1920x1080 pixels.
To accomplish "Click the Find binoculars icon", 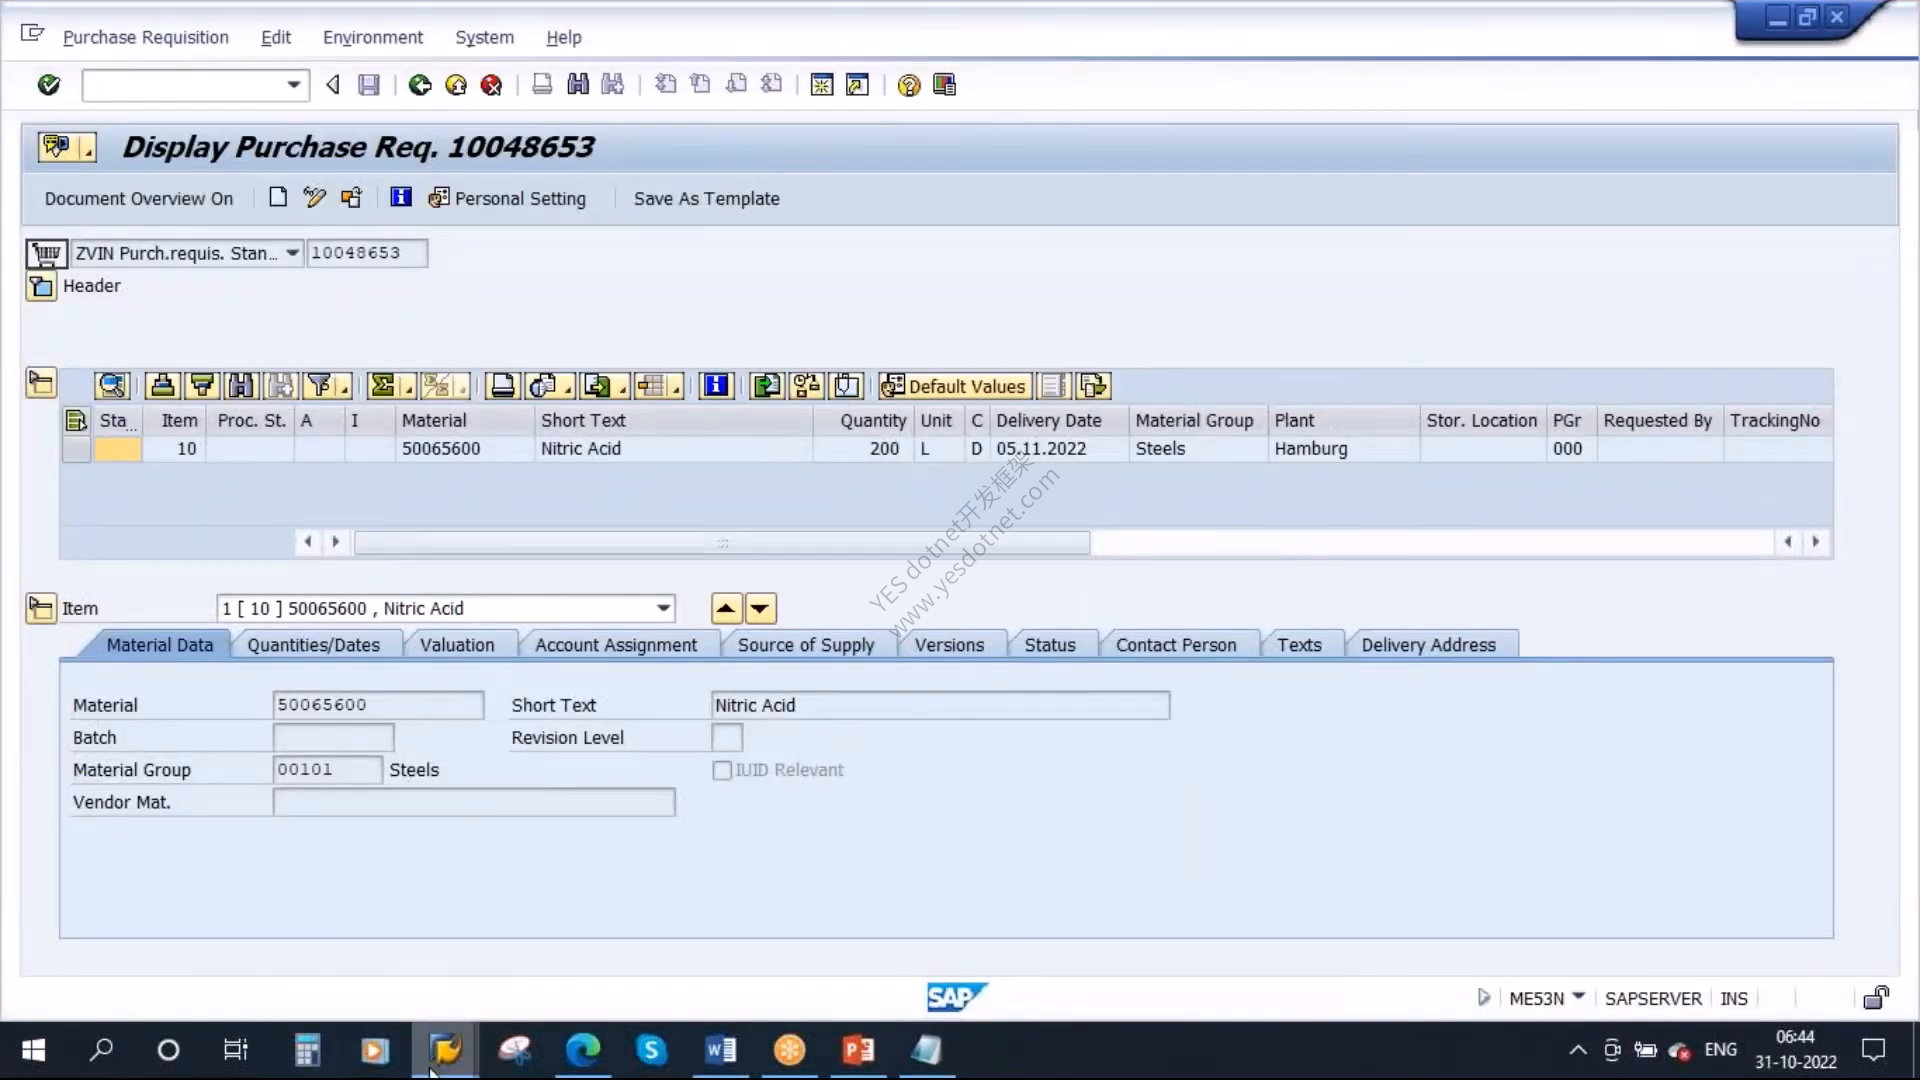I will [x=578, y=85].
